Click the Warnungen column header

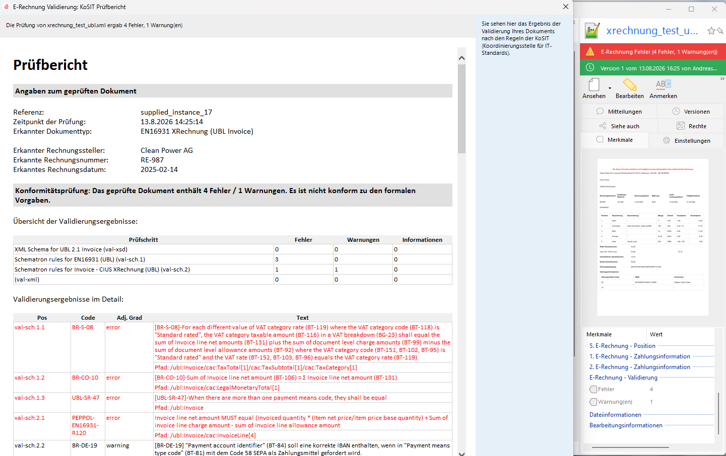[363, 240]
